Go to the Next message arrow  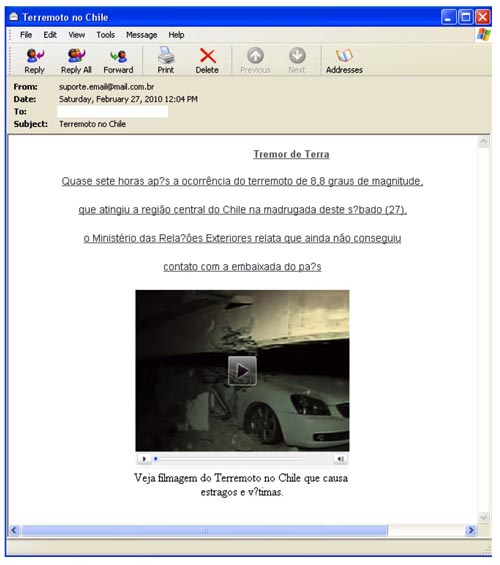point(297,61)
